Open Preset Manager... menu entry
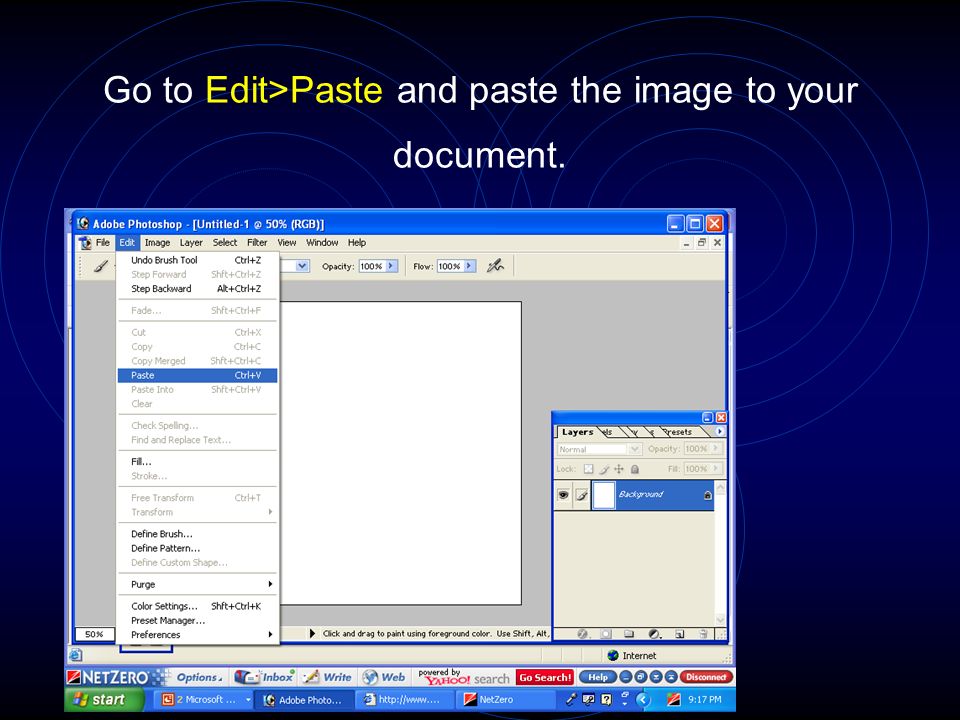The image size is (960, 720). (197, 621)
